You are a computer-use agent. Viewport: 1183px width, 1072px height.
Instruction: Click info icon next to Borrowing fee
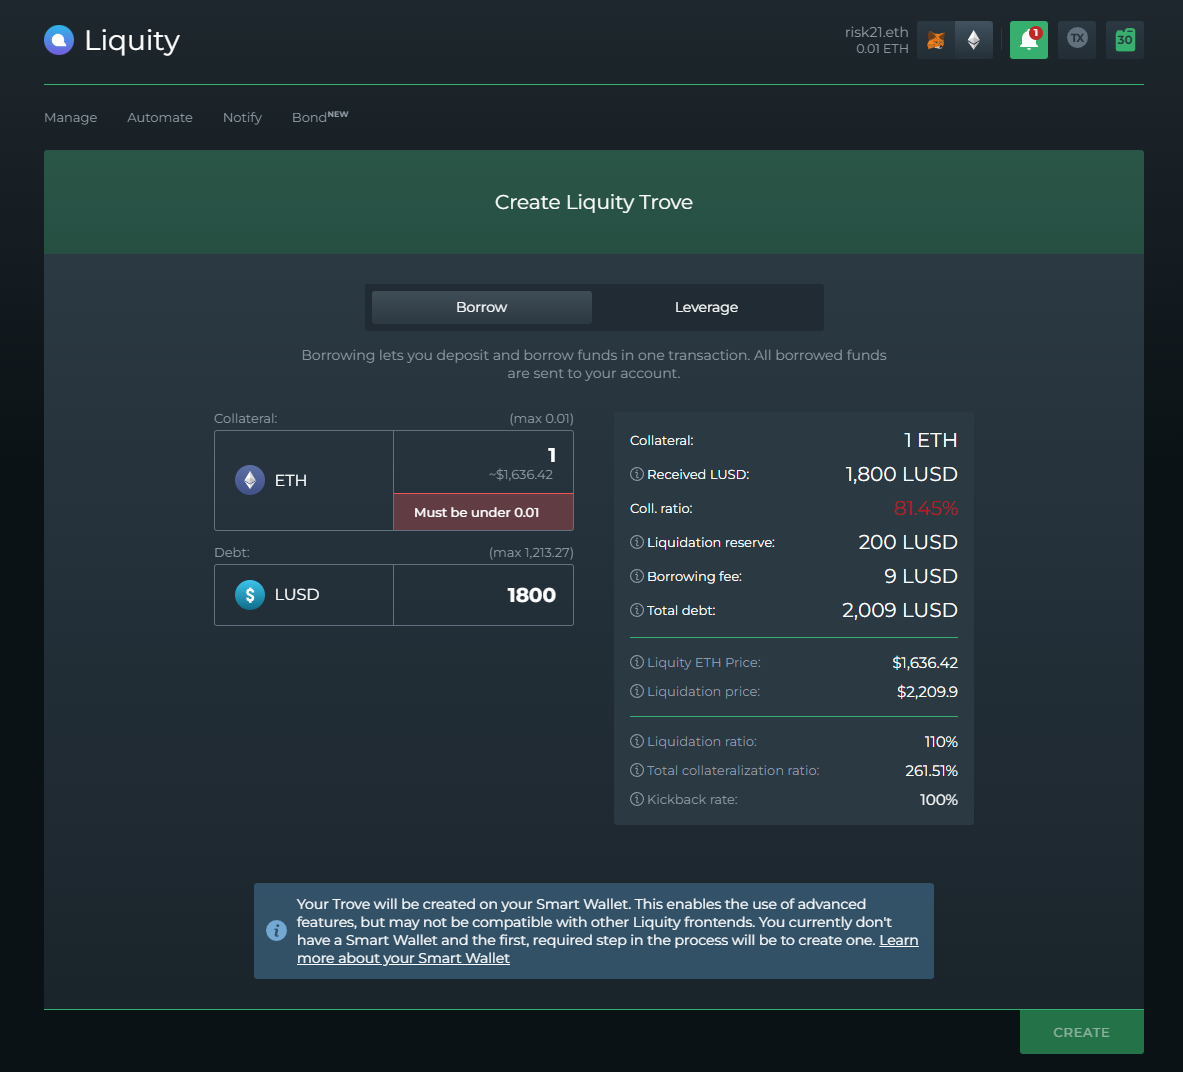[x=637, y=576]
